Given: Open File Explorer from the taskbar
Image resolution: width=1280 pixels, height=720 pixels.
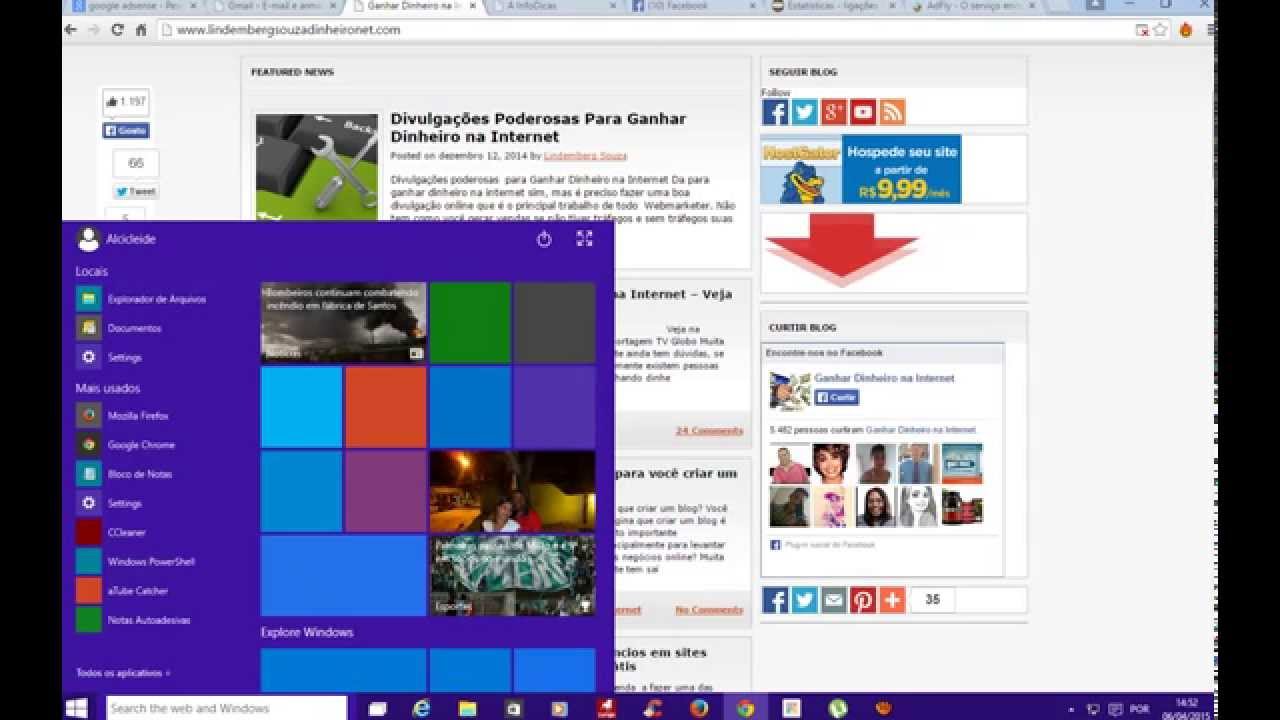Looking at the screenshot, I should [x=467, y=708].
